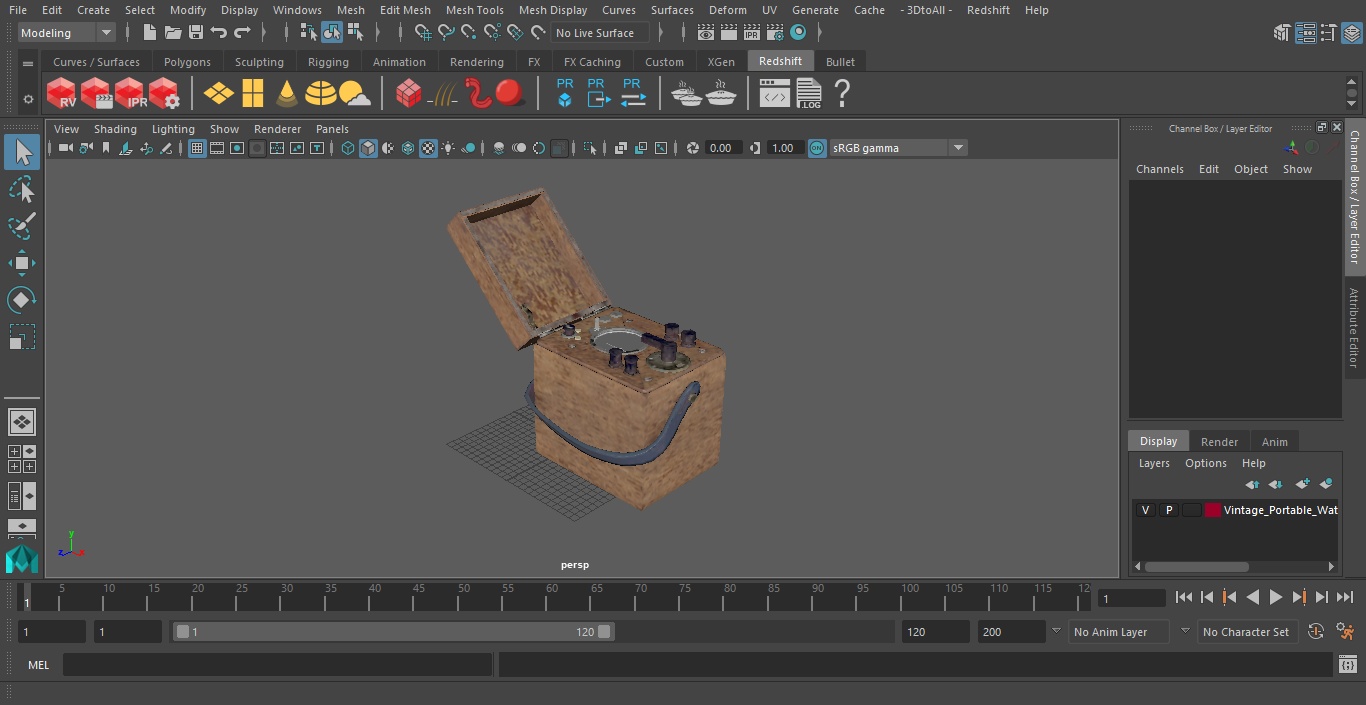Open Redshift help question mark icon
The width and height of the screenshot is (1366, 705).
(842, 94)
